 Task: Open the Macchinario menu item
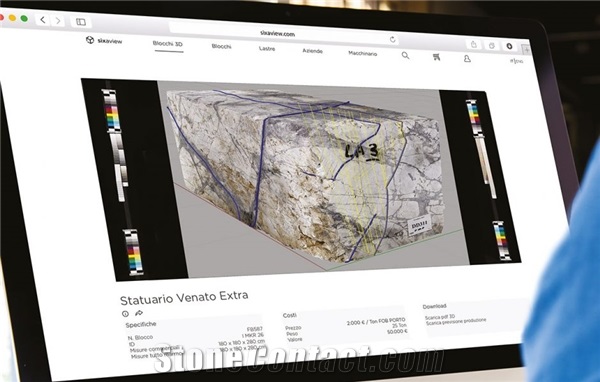point(363,54)
